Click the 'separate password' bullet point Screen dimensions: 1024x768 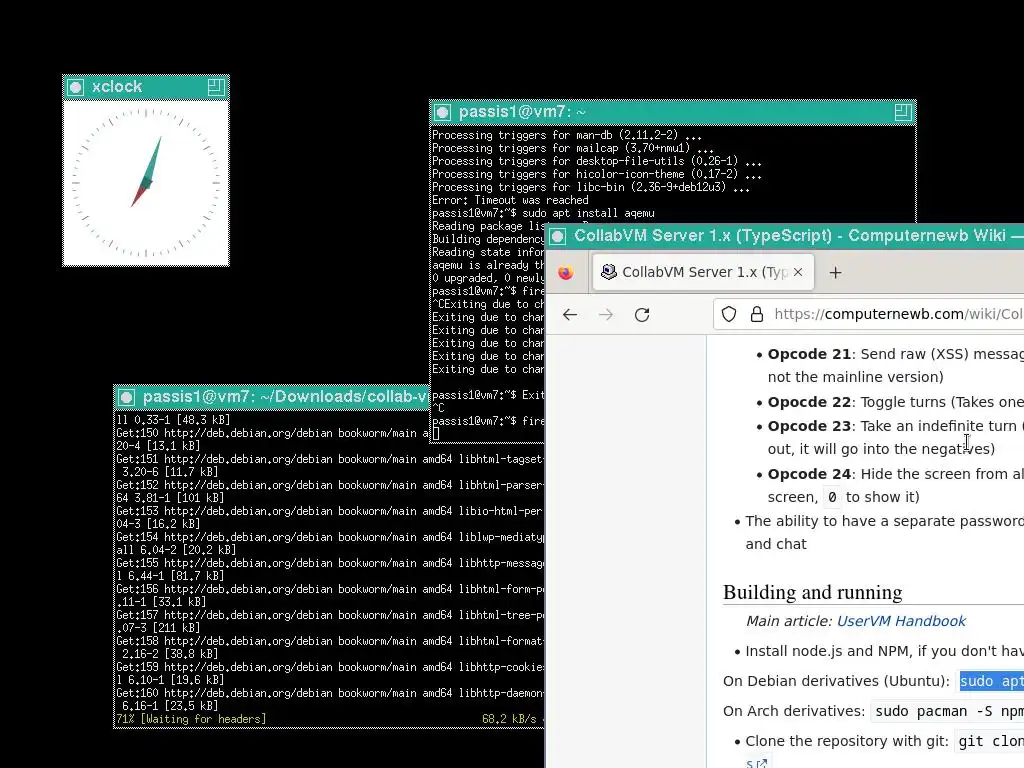point(884,532)
